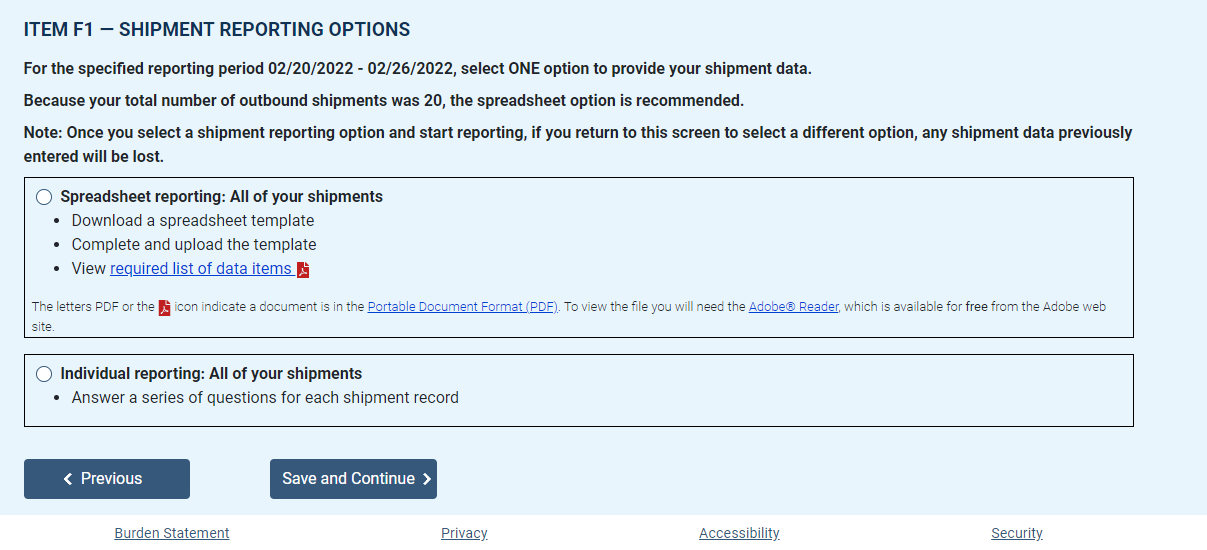Screen dimensions: 1207x550
Task: Select the Spreadsheet reporting radio button
Action: pyautogui.click(x=44, y=197)
